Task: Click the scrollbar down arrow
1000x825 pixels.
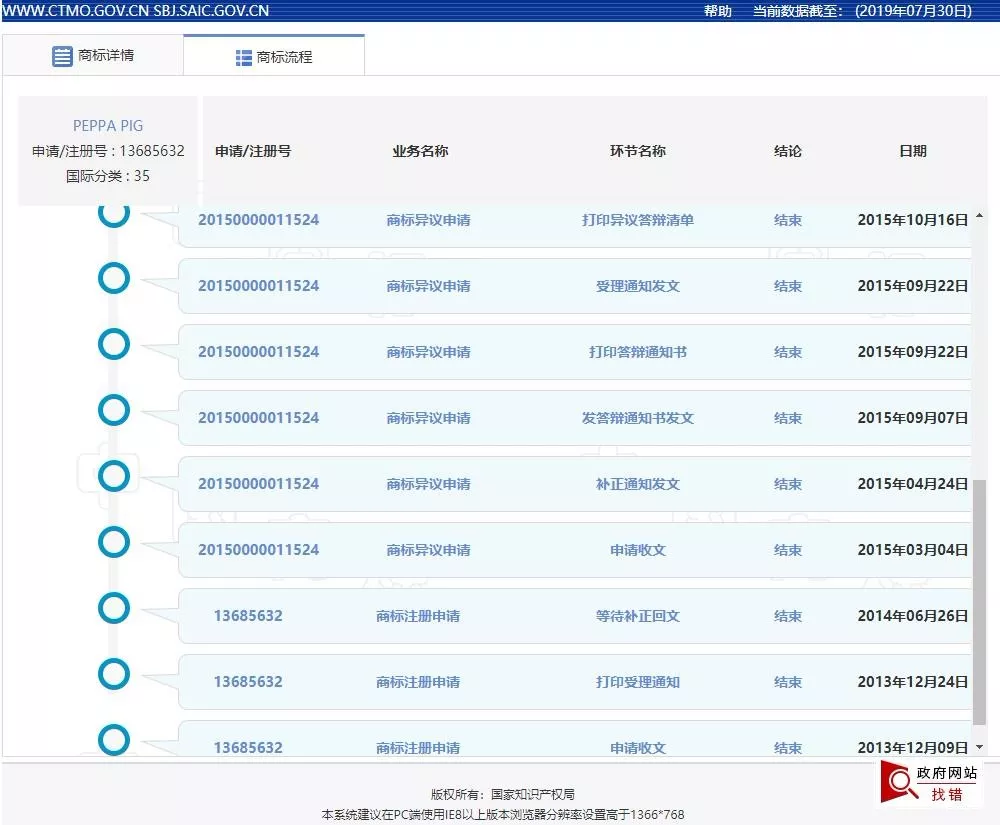Action: coord(979,747)
